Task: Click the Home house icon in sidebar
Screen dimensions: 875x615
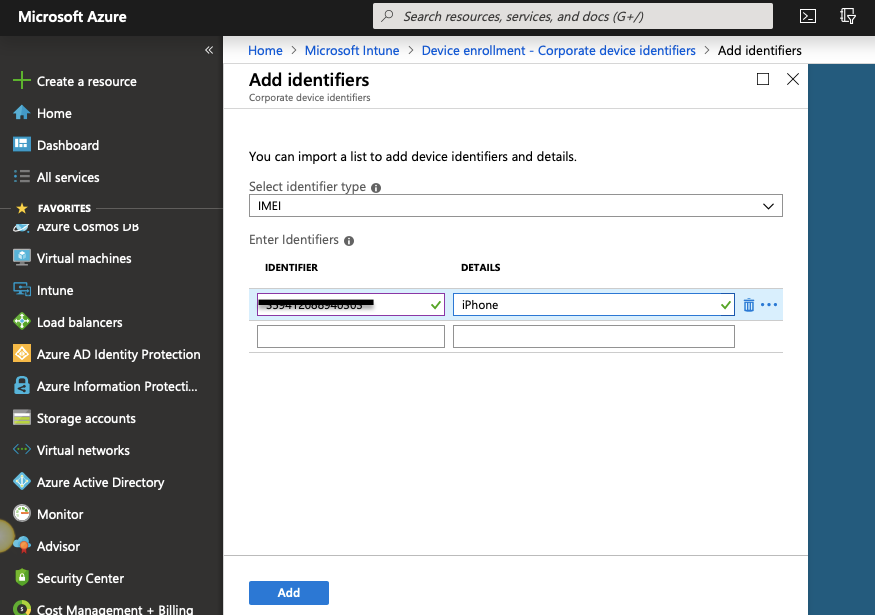Action: [x=22, y=113]
